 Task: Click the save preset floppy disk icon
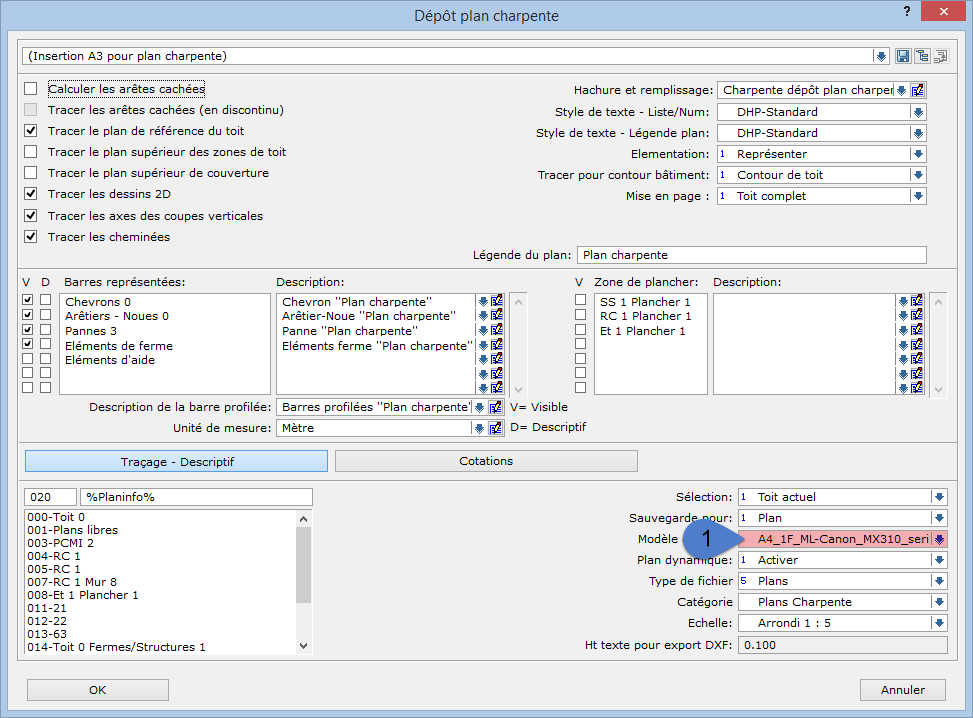(x=903, y=56)
